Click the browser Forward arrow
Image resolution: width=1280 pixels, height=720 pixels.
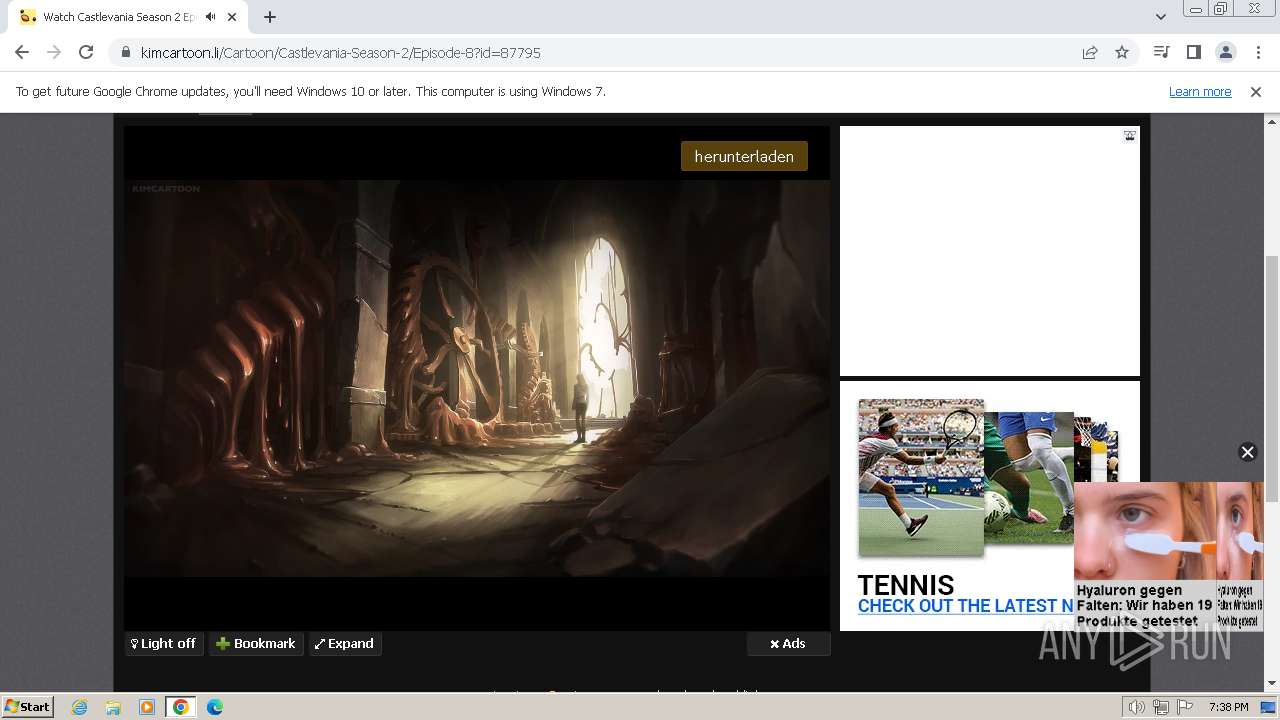(x=54, y=53)
